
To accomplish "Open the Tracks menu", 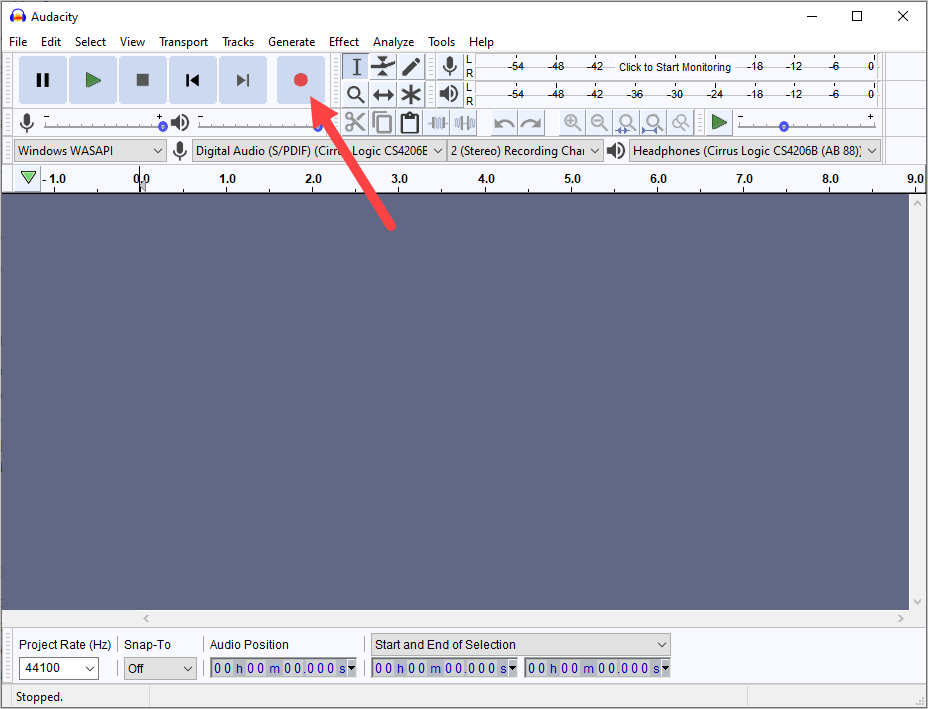I will (x=238, y=42).
